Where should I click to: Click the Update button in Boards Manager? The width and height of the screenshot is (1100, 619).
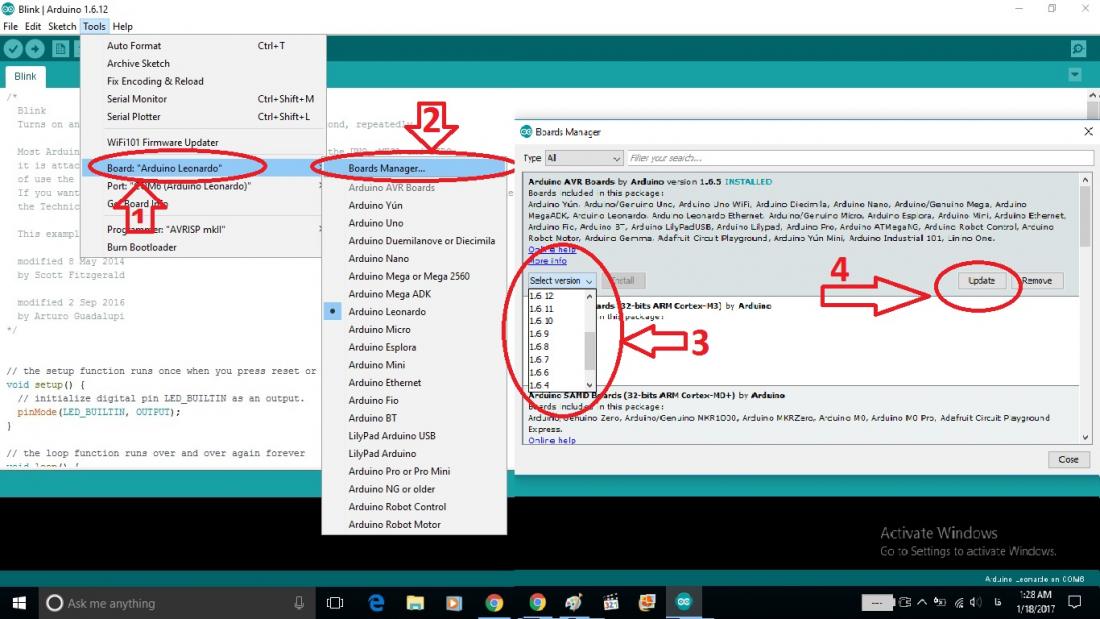pos(981,281)
